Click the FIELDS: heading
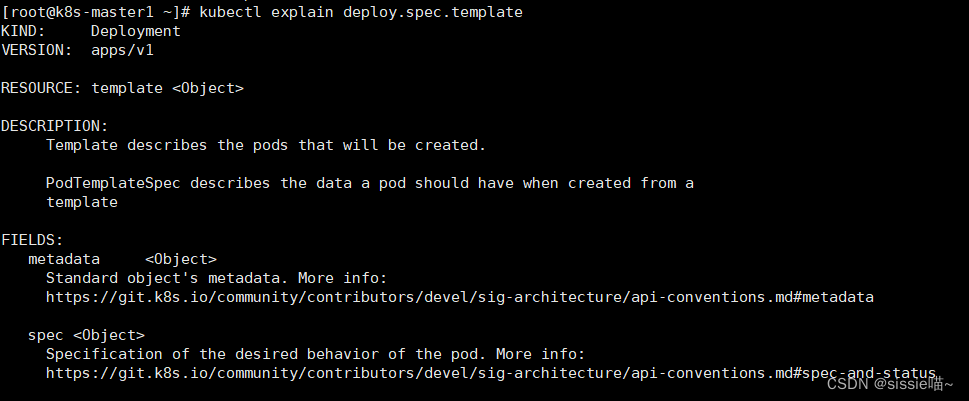This screenshot has height=401, width=969. (32, 240)
